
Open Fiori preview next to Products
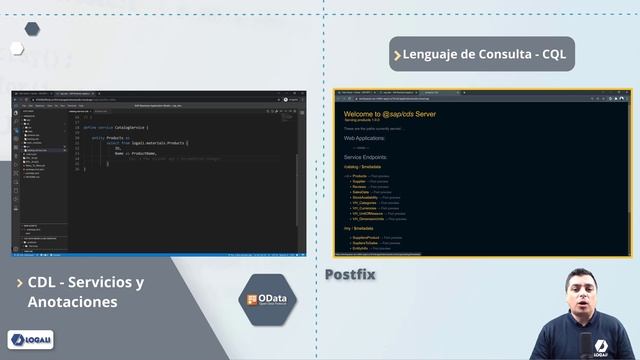380,176
